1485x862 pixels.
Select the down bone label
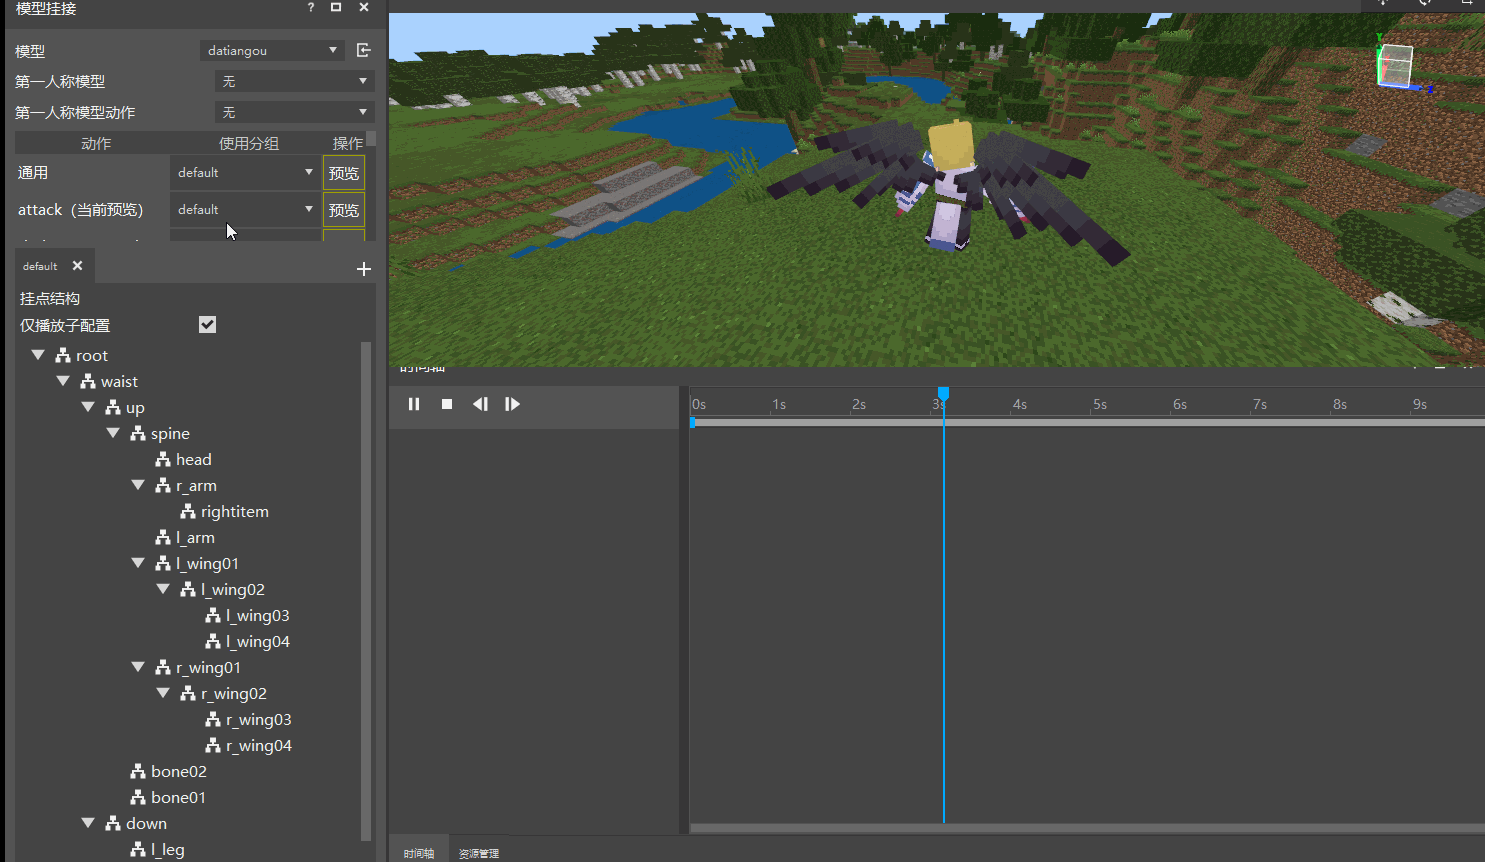click(146, 823)
